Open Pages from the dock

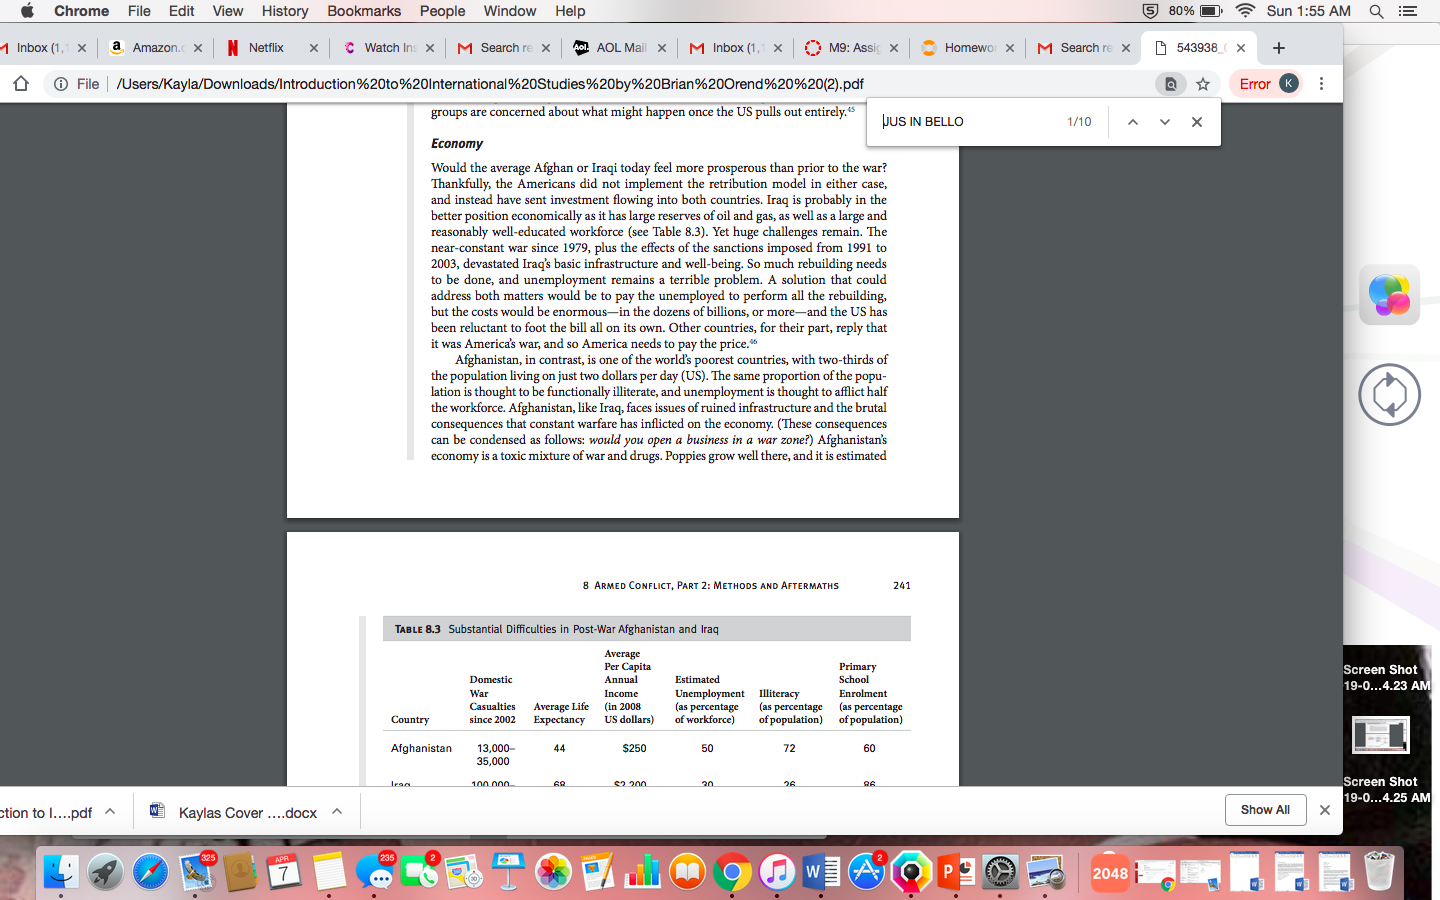(597, 872)
